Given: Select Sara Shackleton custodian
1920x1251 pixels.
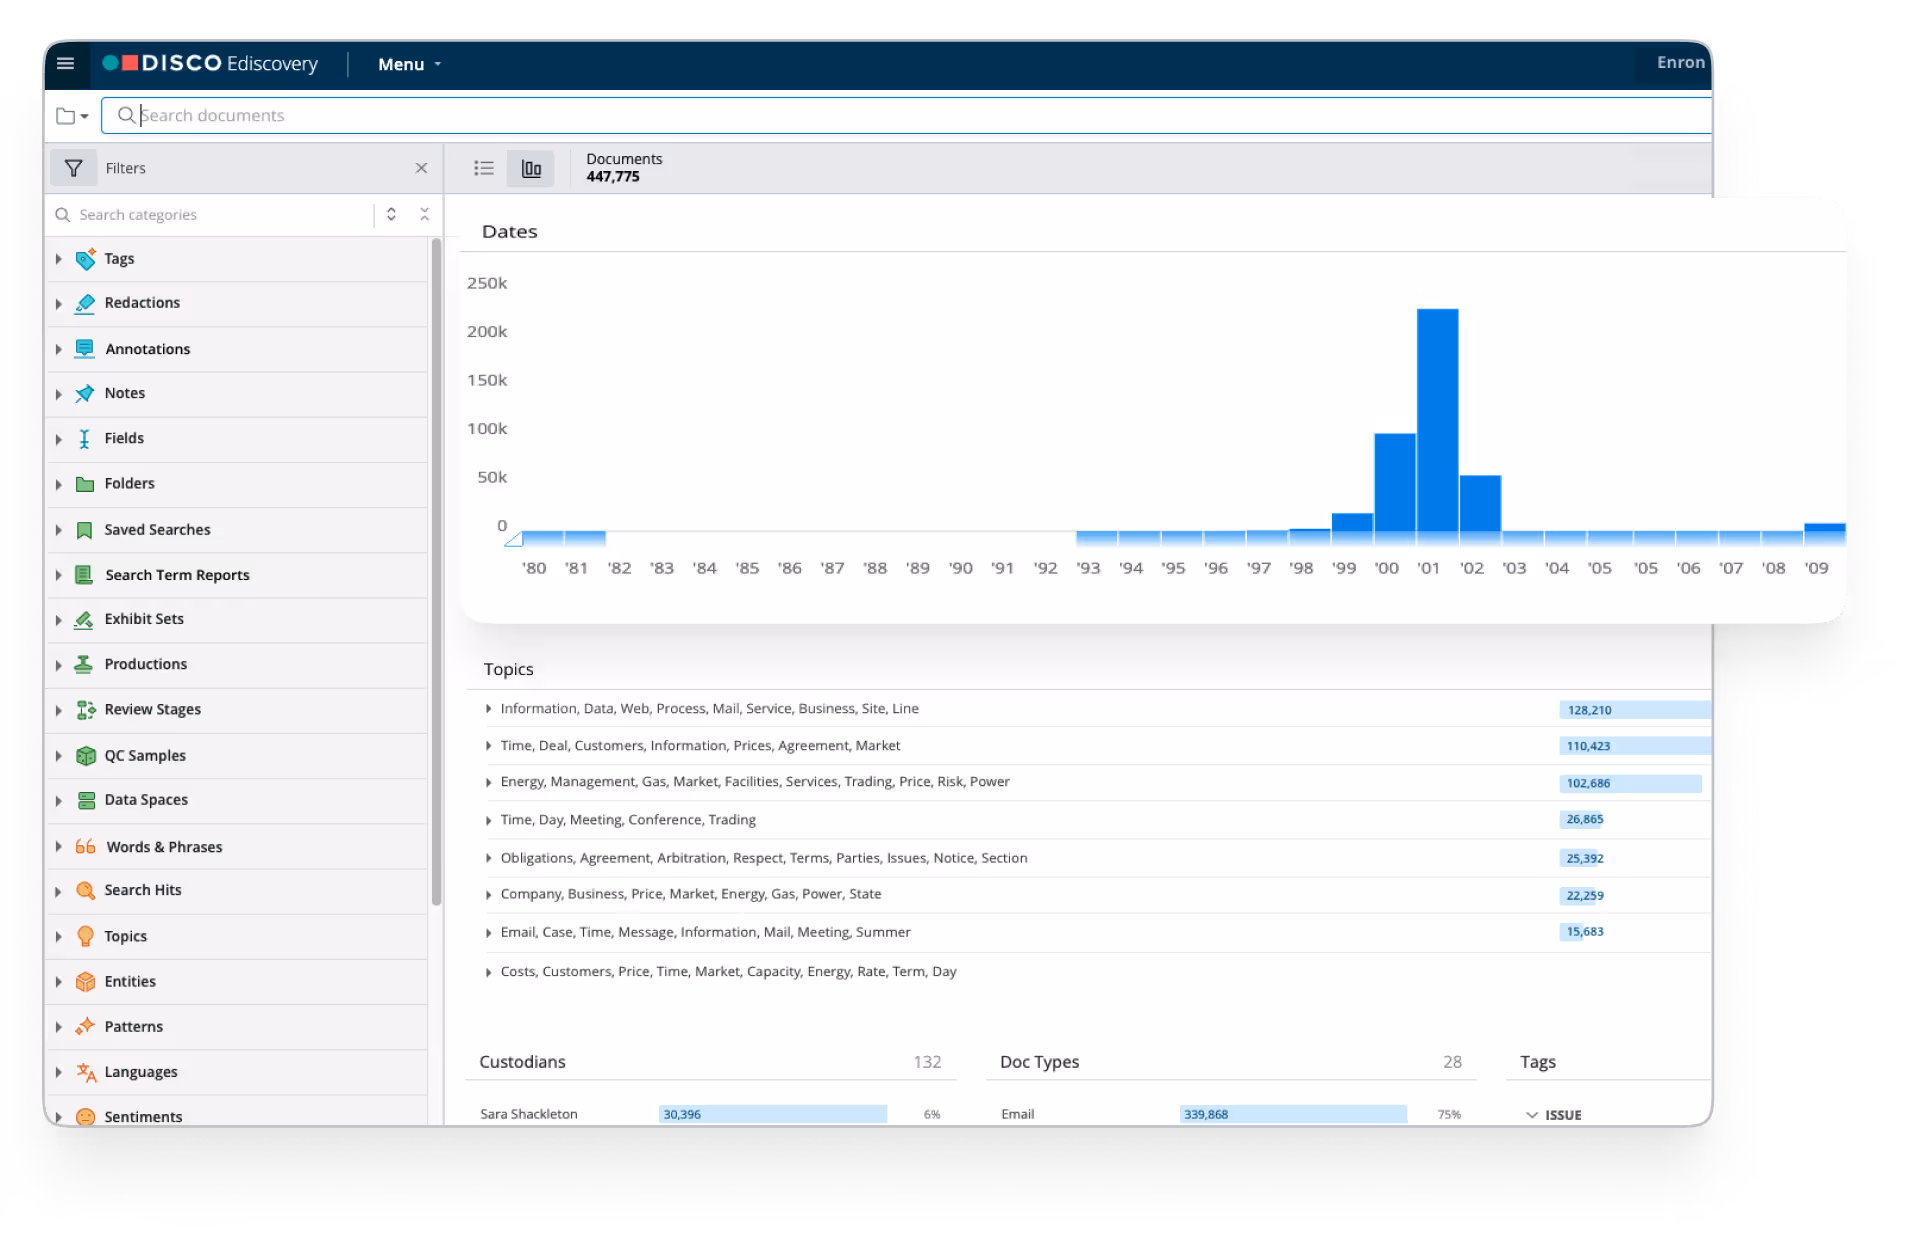Looking at the screenshot, I should coord(529,1114).
